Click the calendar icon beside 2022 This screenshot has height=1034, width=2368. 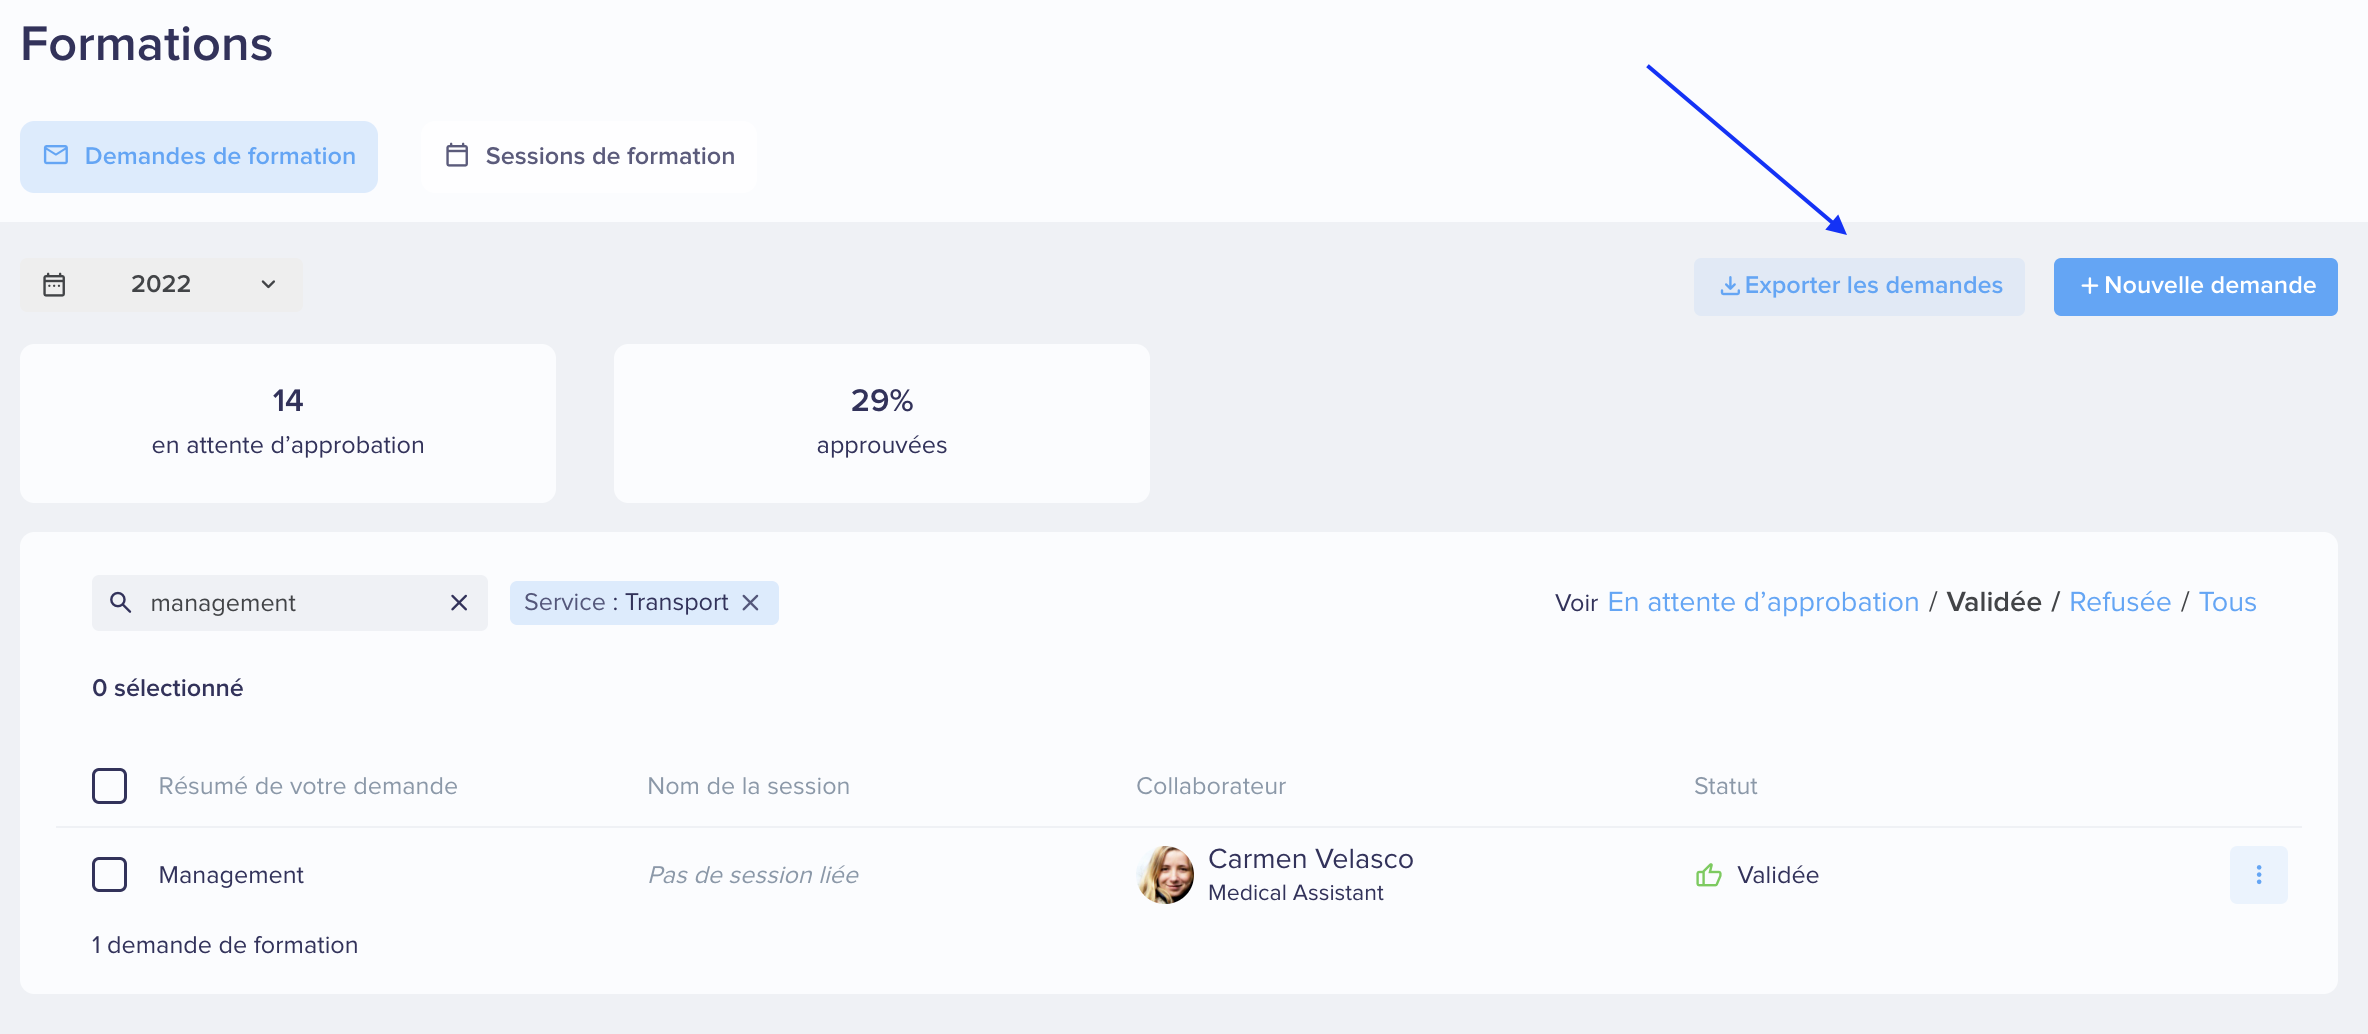tap(54, 285)
